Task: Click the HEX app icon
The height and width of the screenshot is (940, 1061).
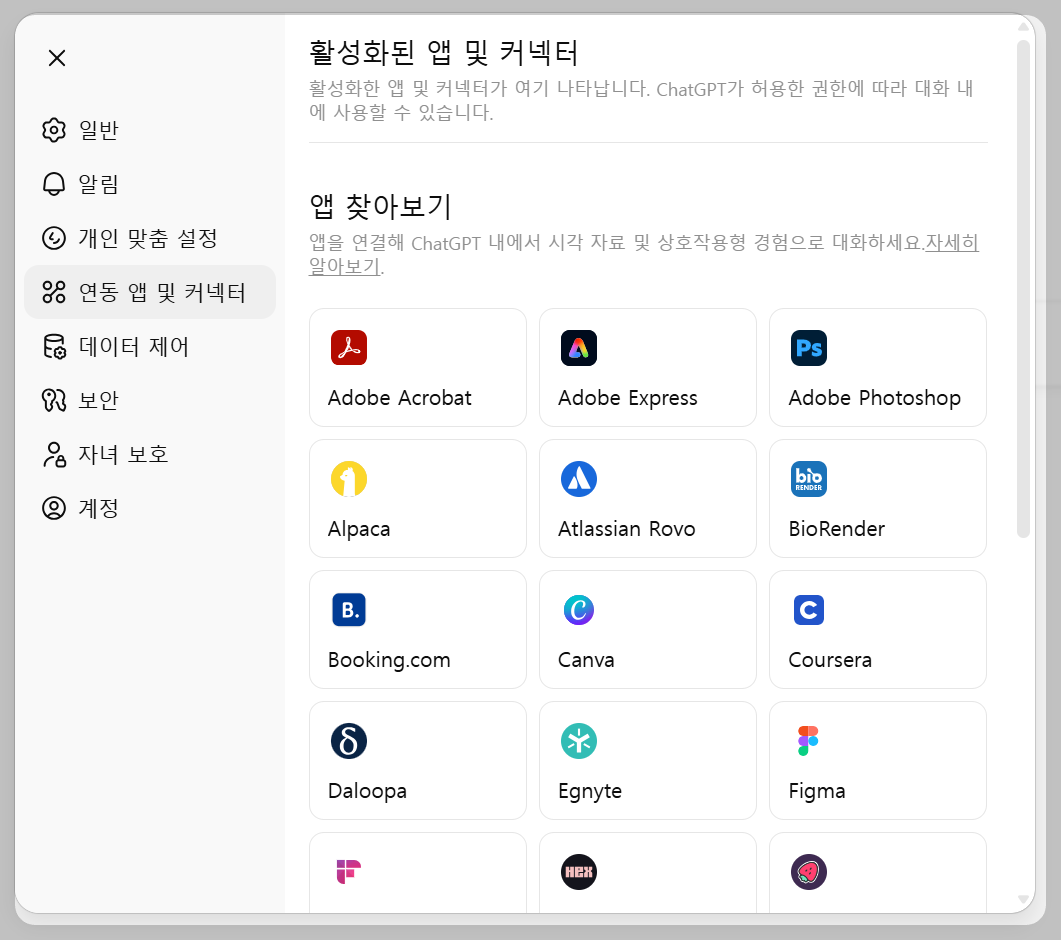Action: [x=579, y=872]
